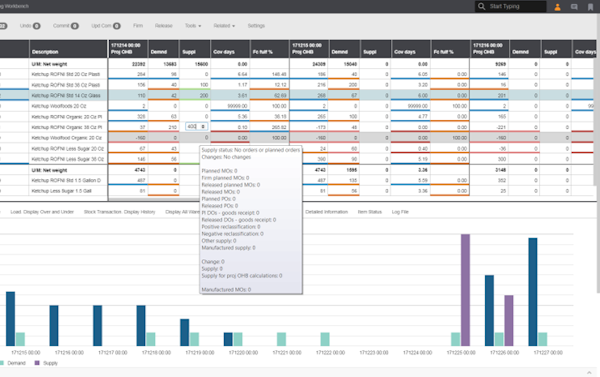Click the bookmark icon in top bar
Image resolution: width=600 pixels, height=377 pixels.
[x=590, y=7]
